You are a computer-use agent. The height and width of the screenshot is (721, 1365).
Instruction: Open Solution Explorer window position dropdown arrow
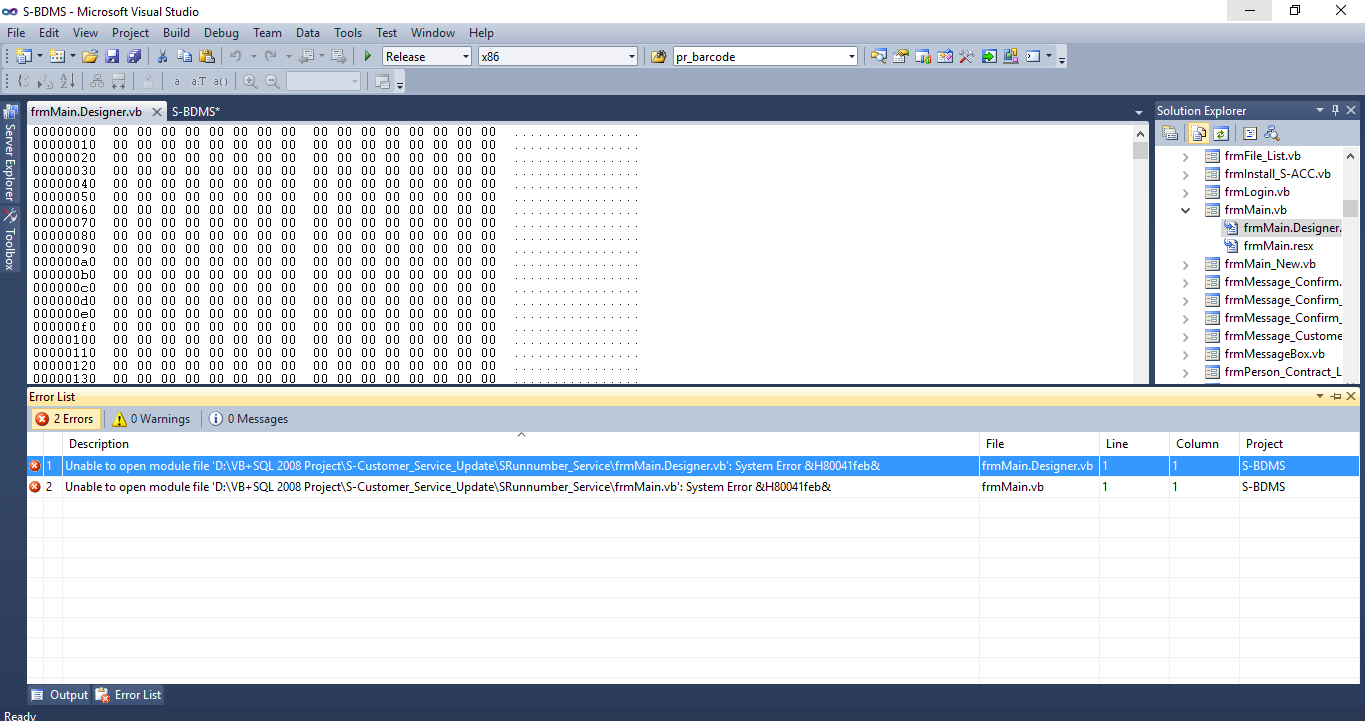tap(1320, 110)
